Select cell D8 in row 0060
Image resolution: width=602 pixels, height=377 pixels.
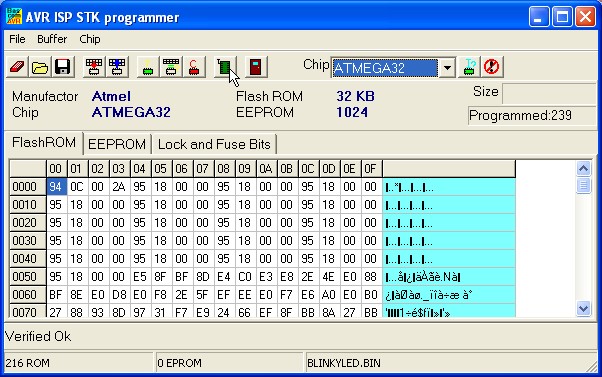click(119, 295)
